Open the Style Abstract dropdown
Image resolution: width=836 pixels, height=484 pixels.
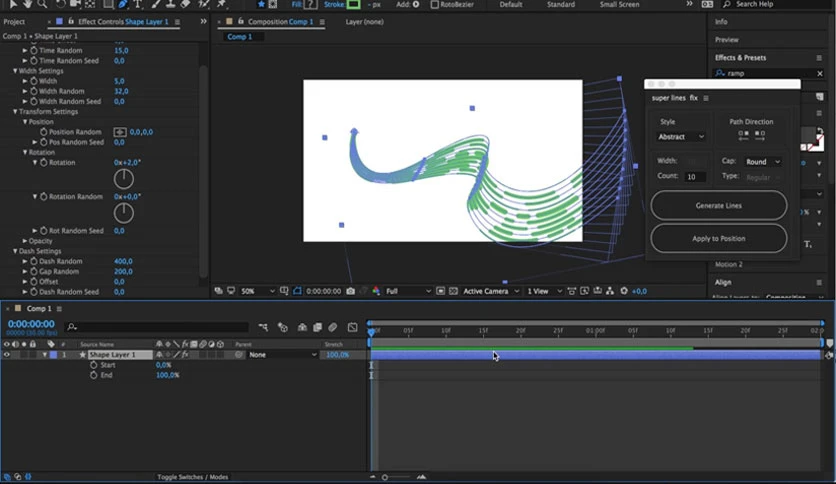pyautogui.click(x=681, y=137)
